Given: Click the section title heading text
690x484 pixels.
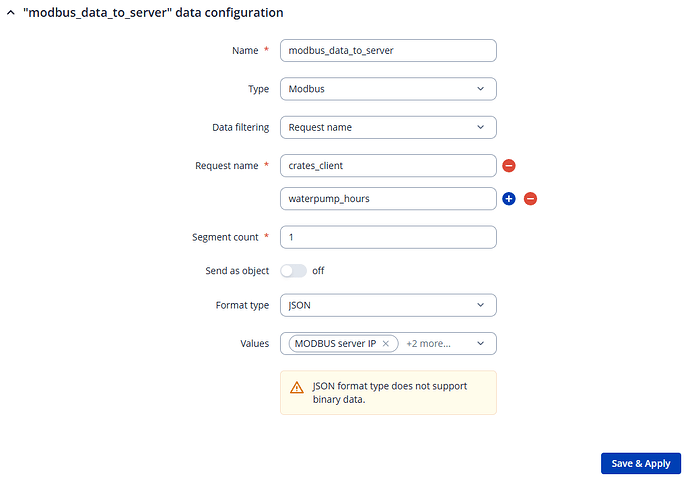Looking at the screenshot, I should tap(153, 13).
